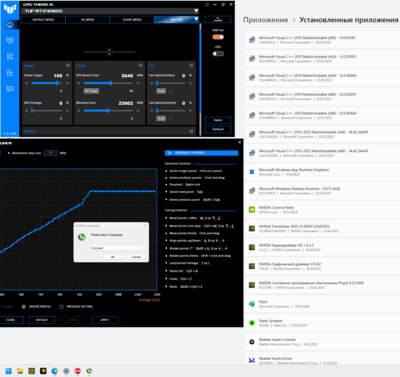This screenshot has width=400, height=377.
Task: Toggle the orange 0dB Fan switch
Action: (x=218, y=37)
